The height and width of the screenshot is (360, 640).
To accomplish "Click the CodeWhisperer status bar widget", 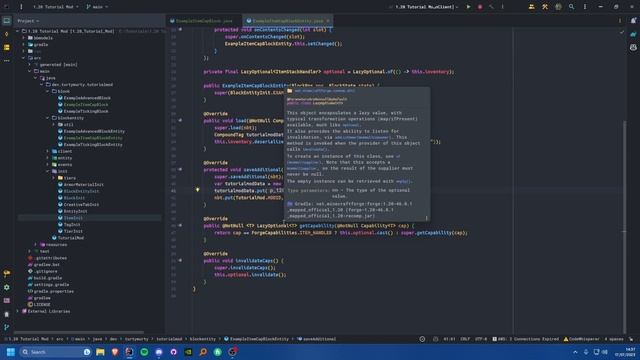I will pyautogui.click(x=581, y=339).
